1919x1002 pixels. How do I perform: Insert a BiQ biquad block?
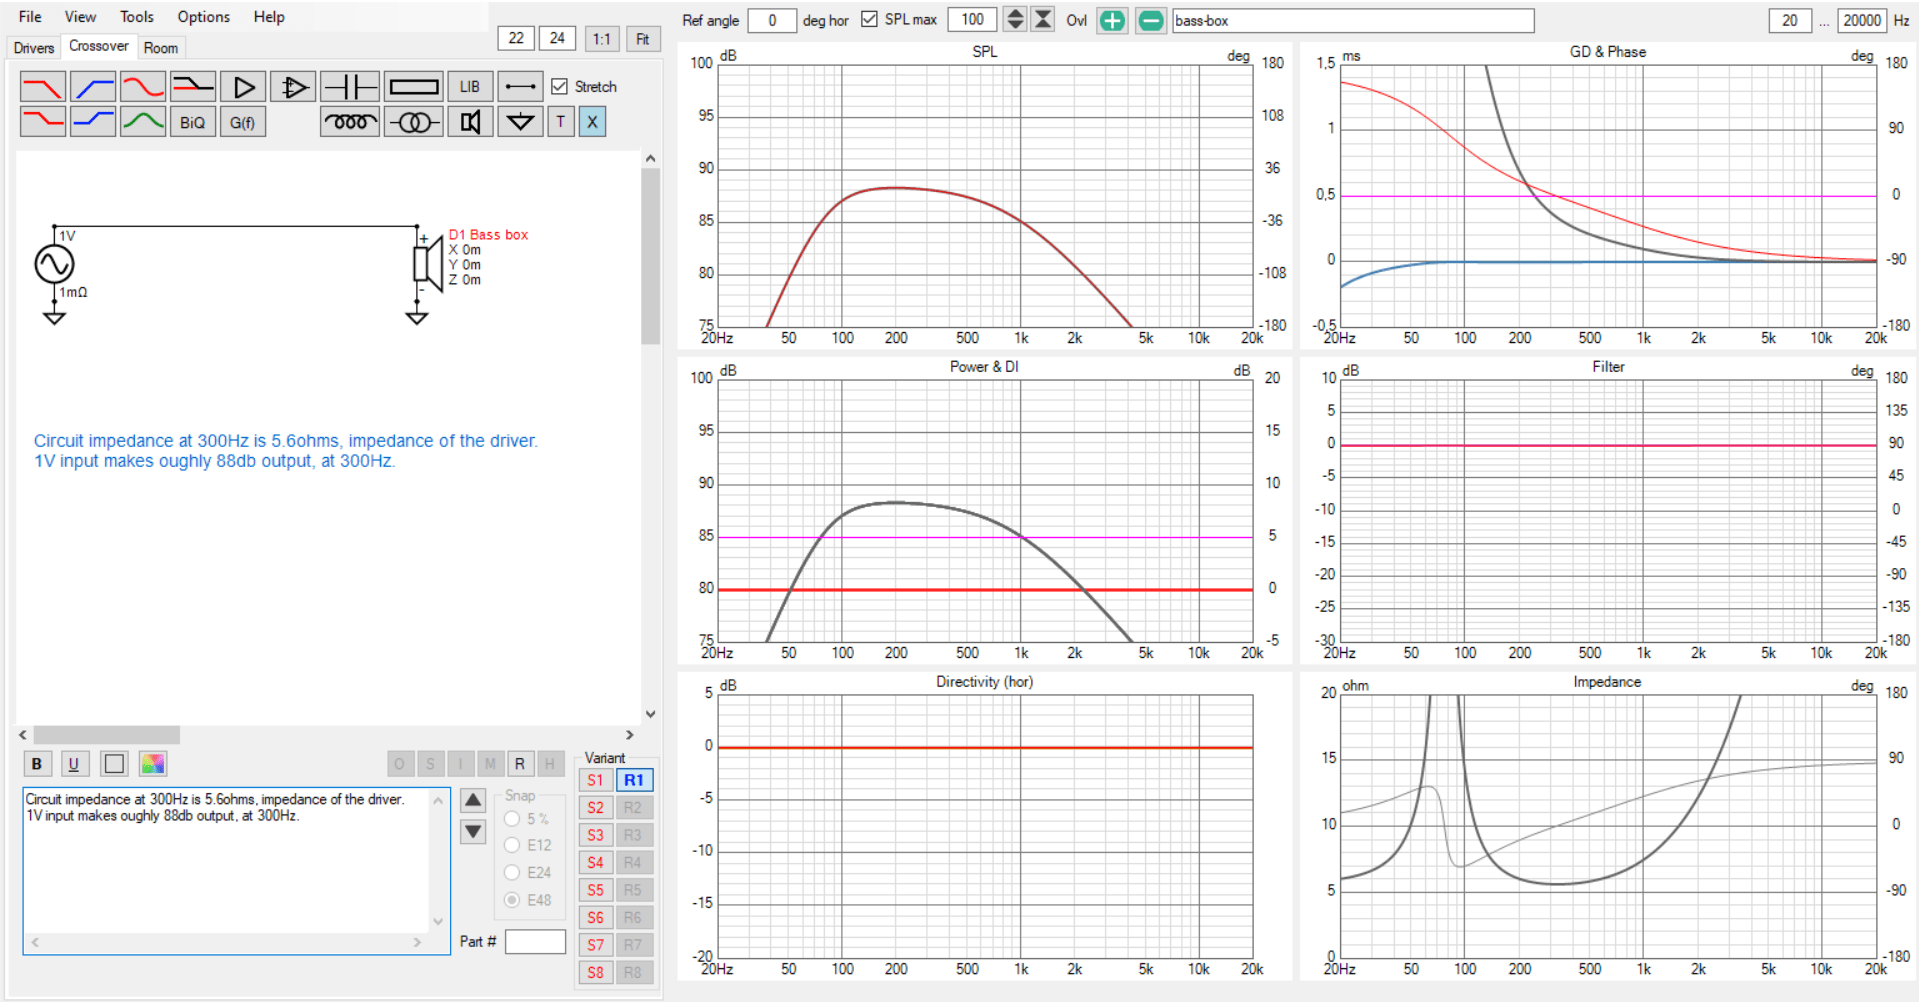pyautogui.click(x=193, y=122)
